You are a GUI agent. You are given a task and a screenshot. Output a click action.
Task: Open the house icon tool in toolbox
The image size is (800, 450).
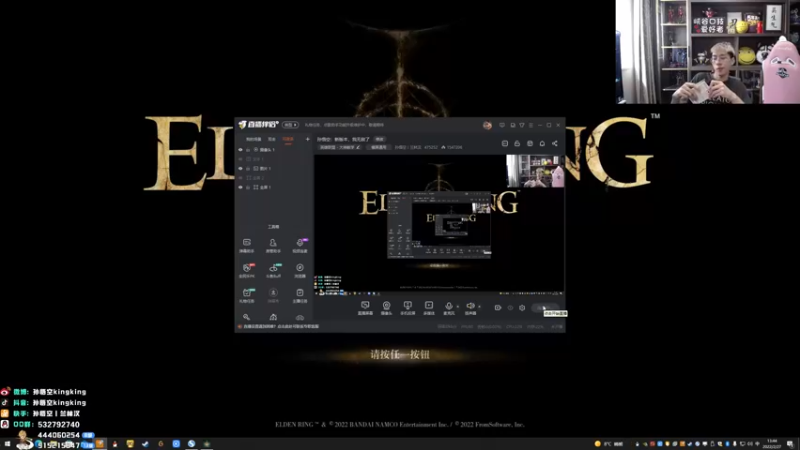click(x=273, y=317)
